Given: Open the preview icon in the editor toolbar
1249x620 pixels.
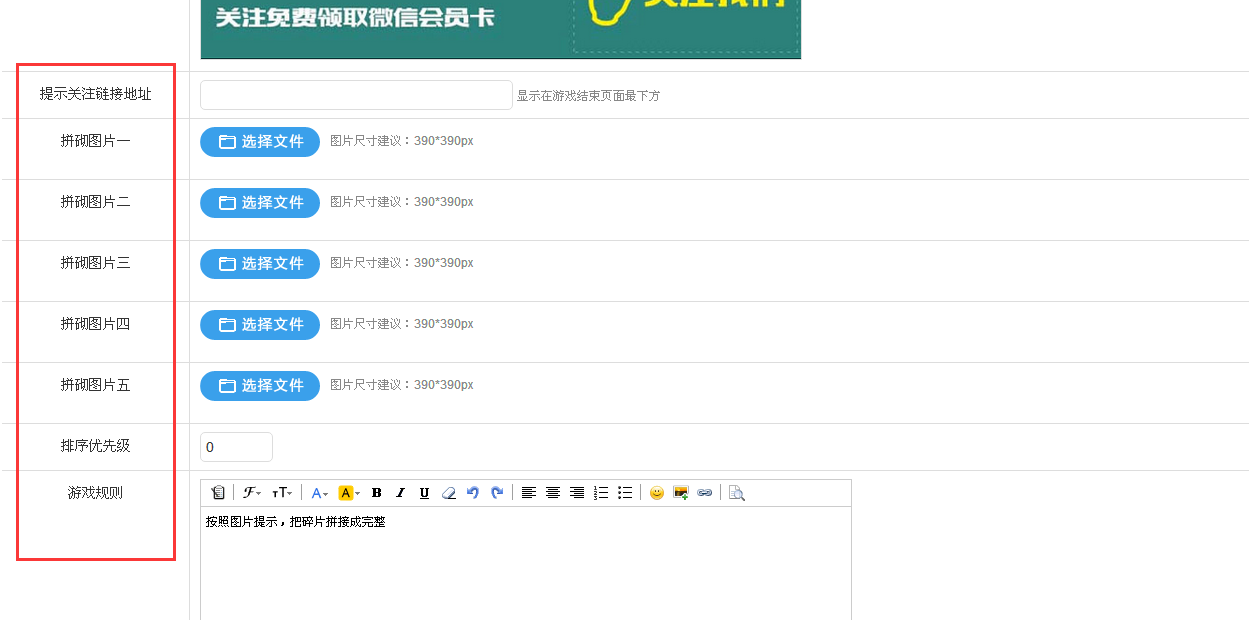Looking at the screenshot, I should pos(737,493).
